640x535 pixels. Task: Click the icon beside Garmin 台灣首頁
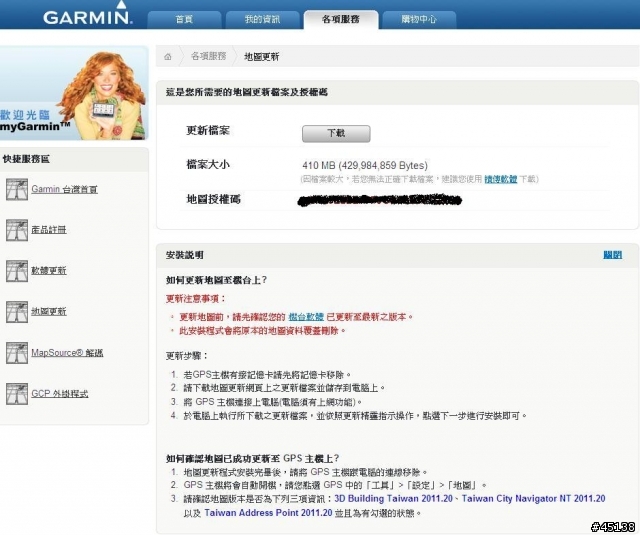[17, 189]
